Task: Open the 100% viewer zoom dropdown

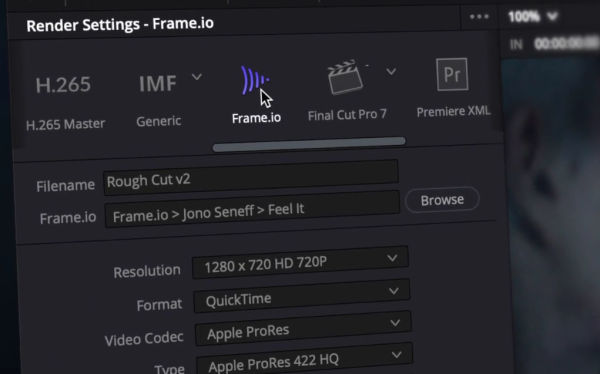Action: [533, 16]
